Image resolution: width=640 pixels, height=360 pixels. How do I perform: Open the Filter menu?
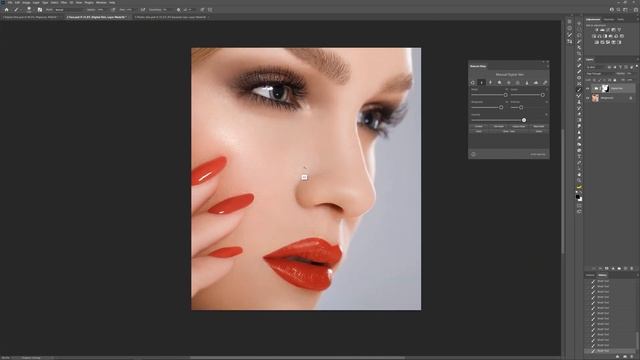coord(64,2)
